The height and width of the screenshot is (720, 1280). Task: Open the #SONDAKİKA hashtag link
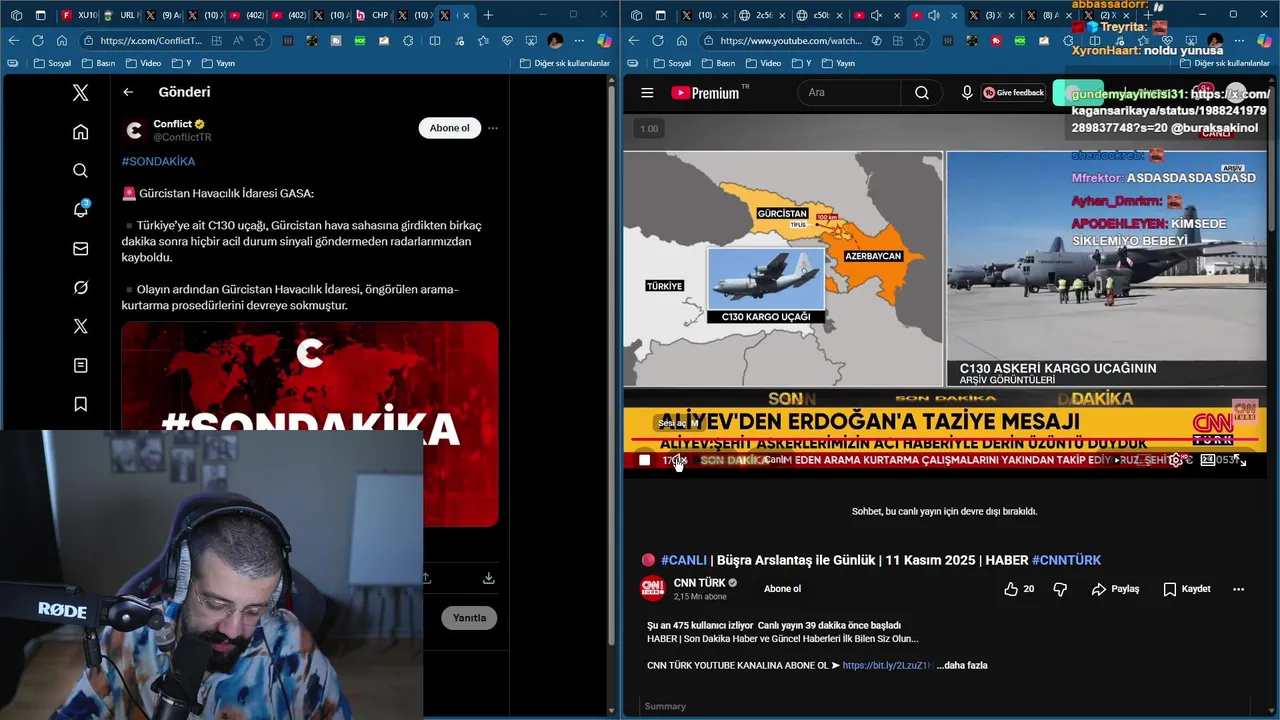coord(158,161)
